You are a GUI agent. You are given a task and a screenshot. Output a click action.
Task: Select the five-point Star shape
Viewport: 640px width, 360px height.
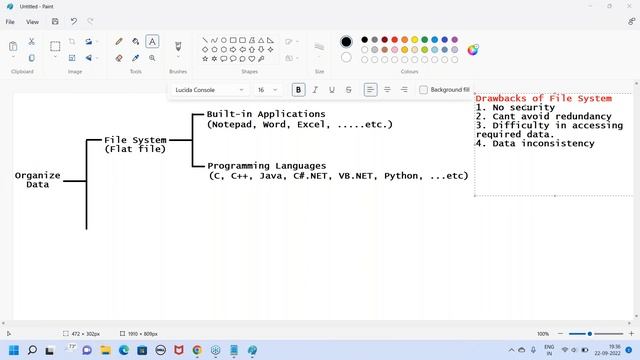point(205,59)
